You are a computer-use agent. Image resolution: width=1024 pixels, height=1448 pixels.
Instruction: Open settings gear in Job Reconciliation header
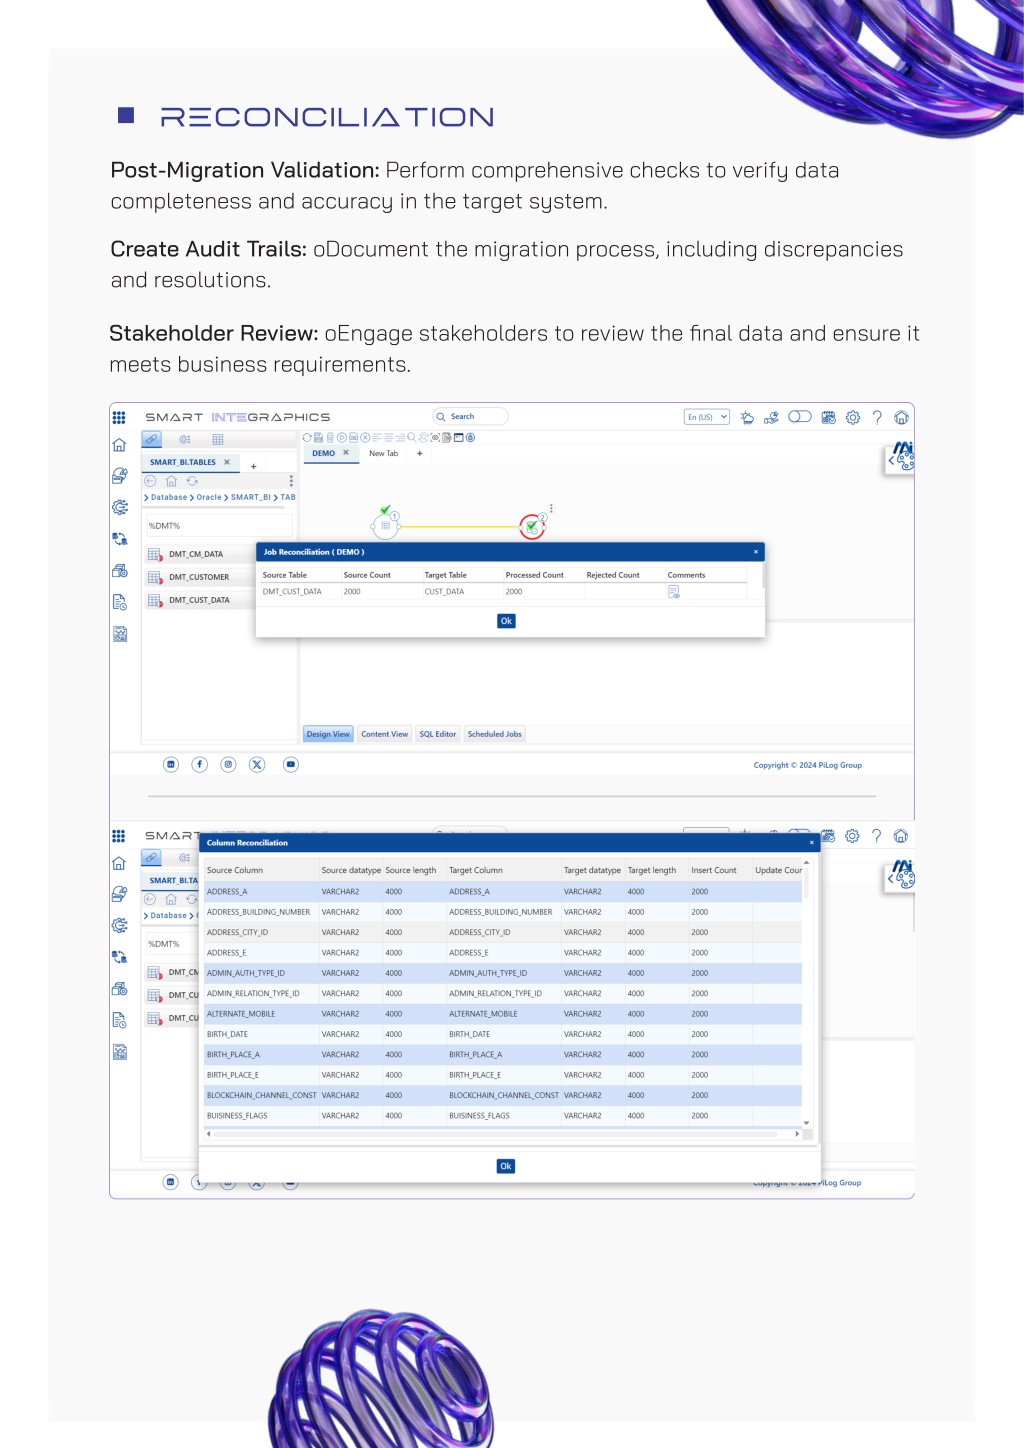click(853, 418)
